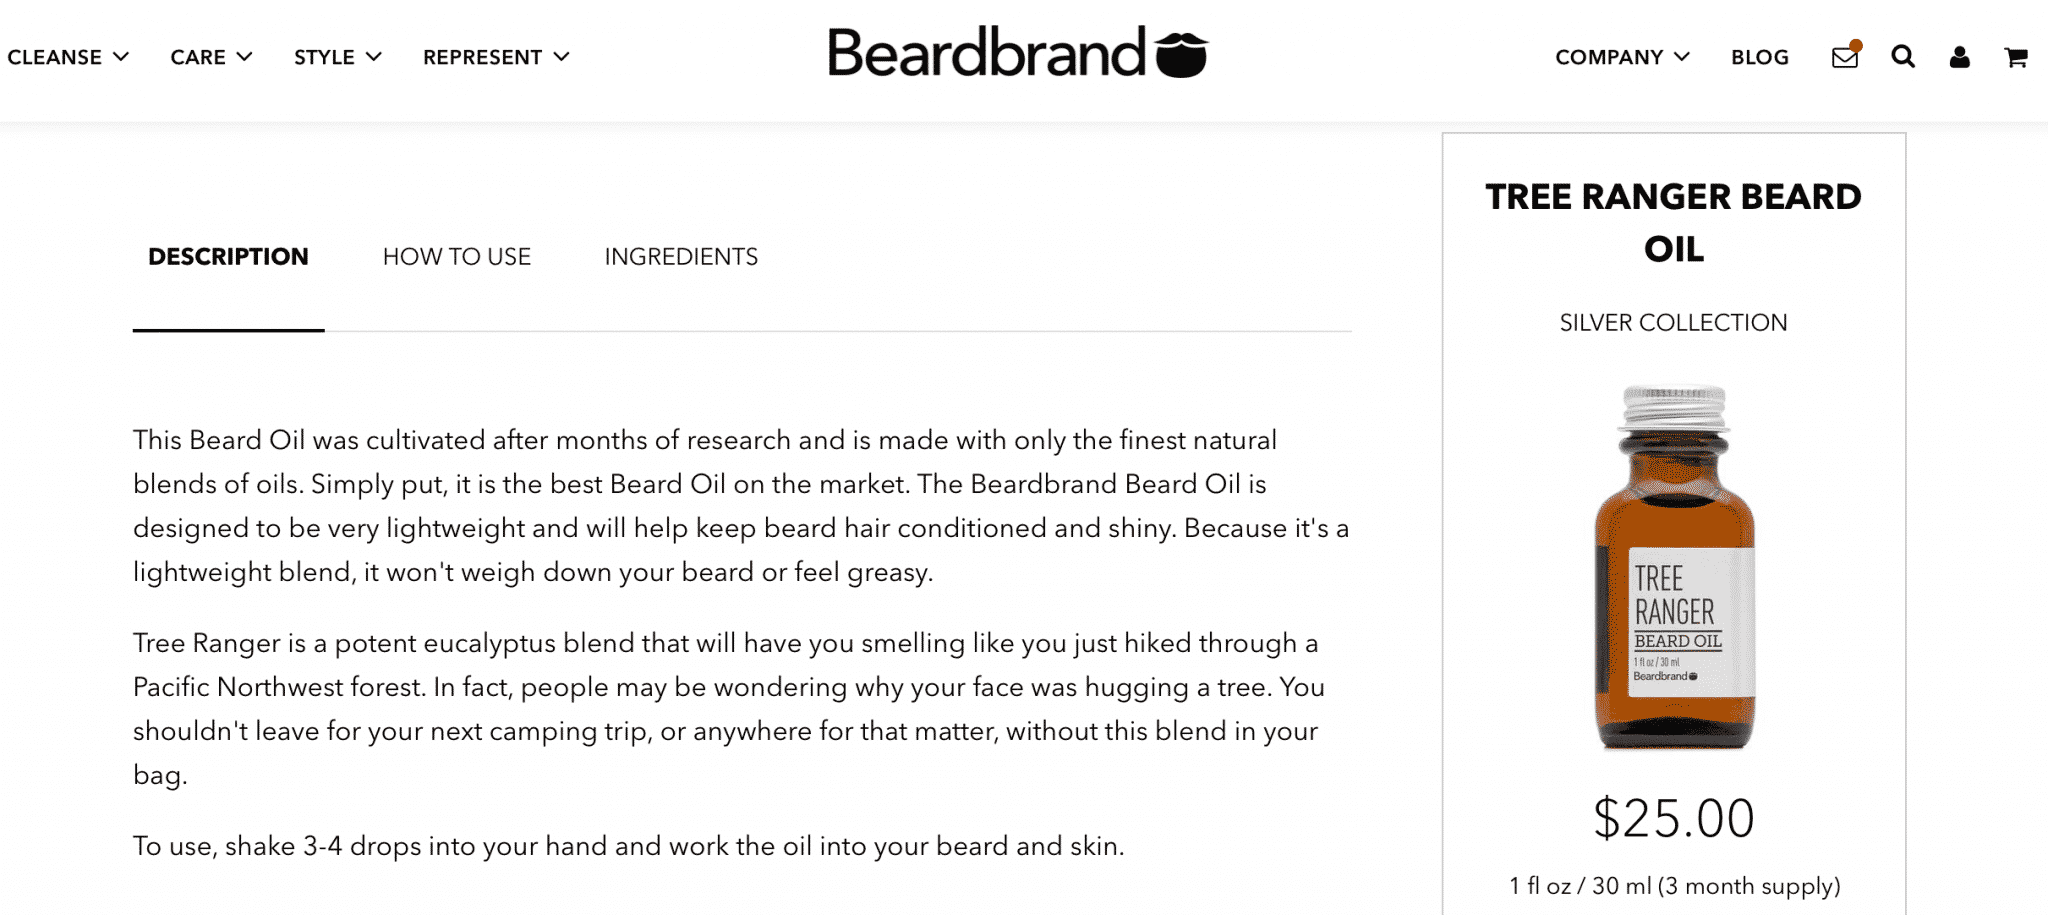Click the search magnifier icon

(x=1903, y=57)
